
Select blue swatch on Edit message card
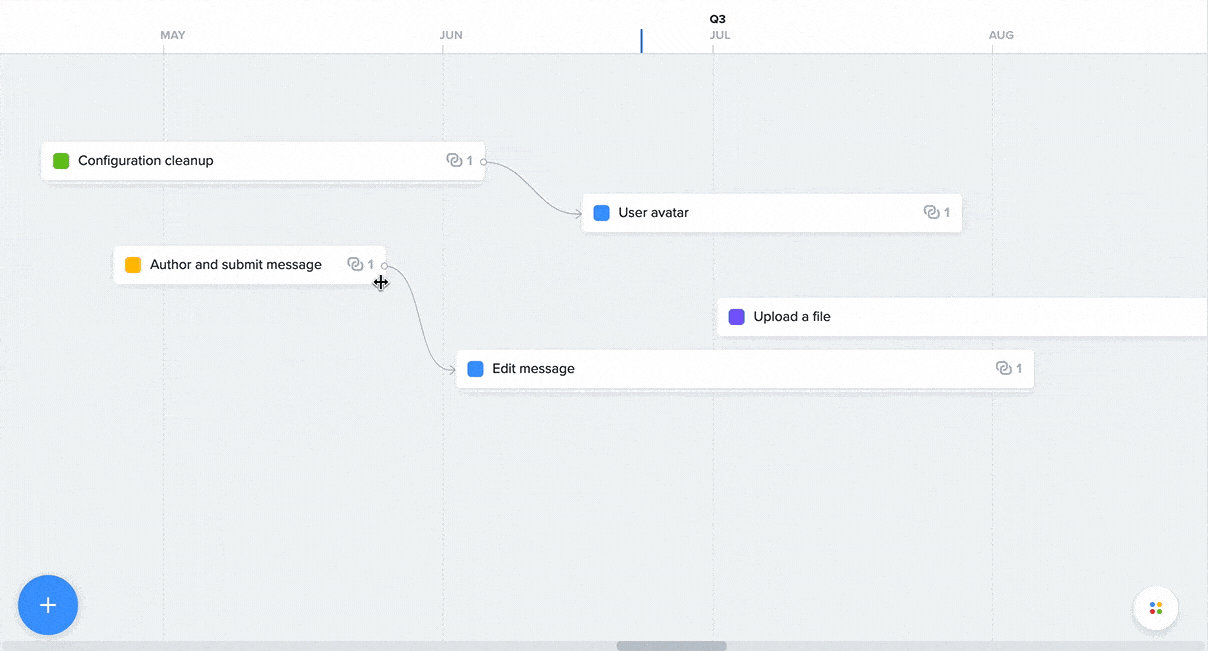(x=475, y=369)
